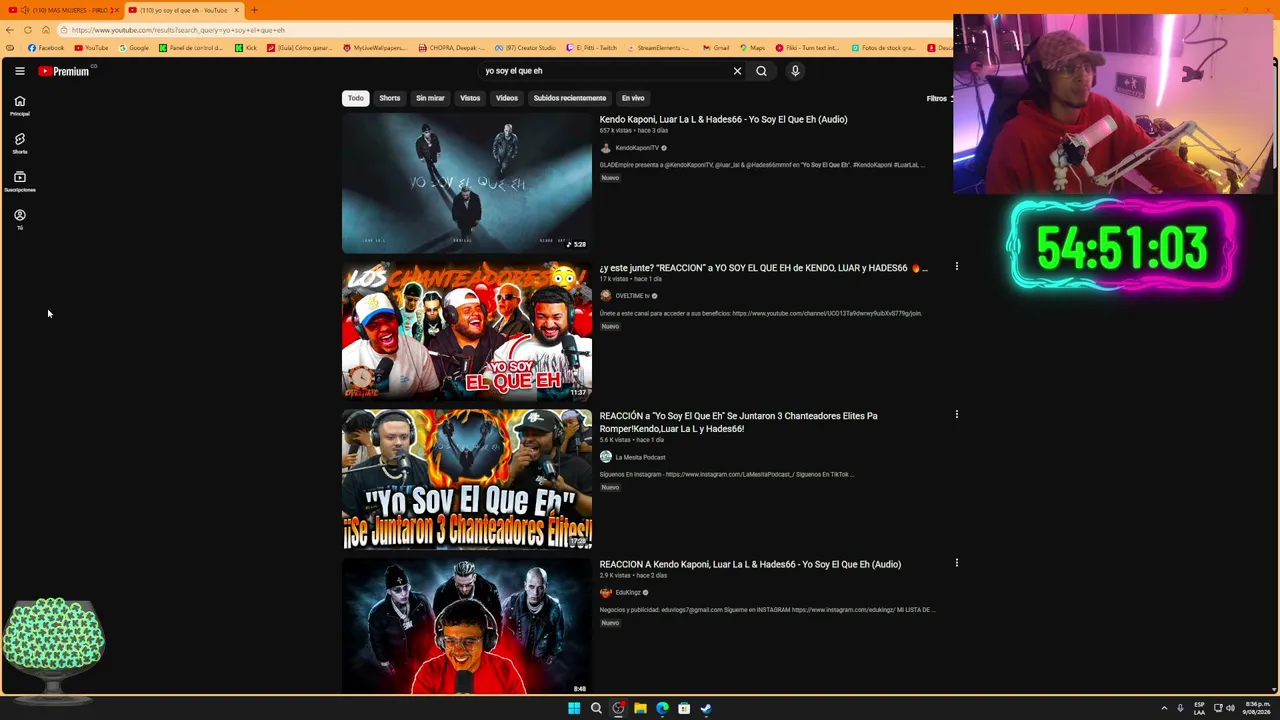Open the Facebook bookmark
The width and height of the screenshot is (1280, 720).
(x=46, y=48)
